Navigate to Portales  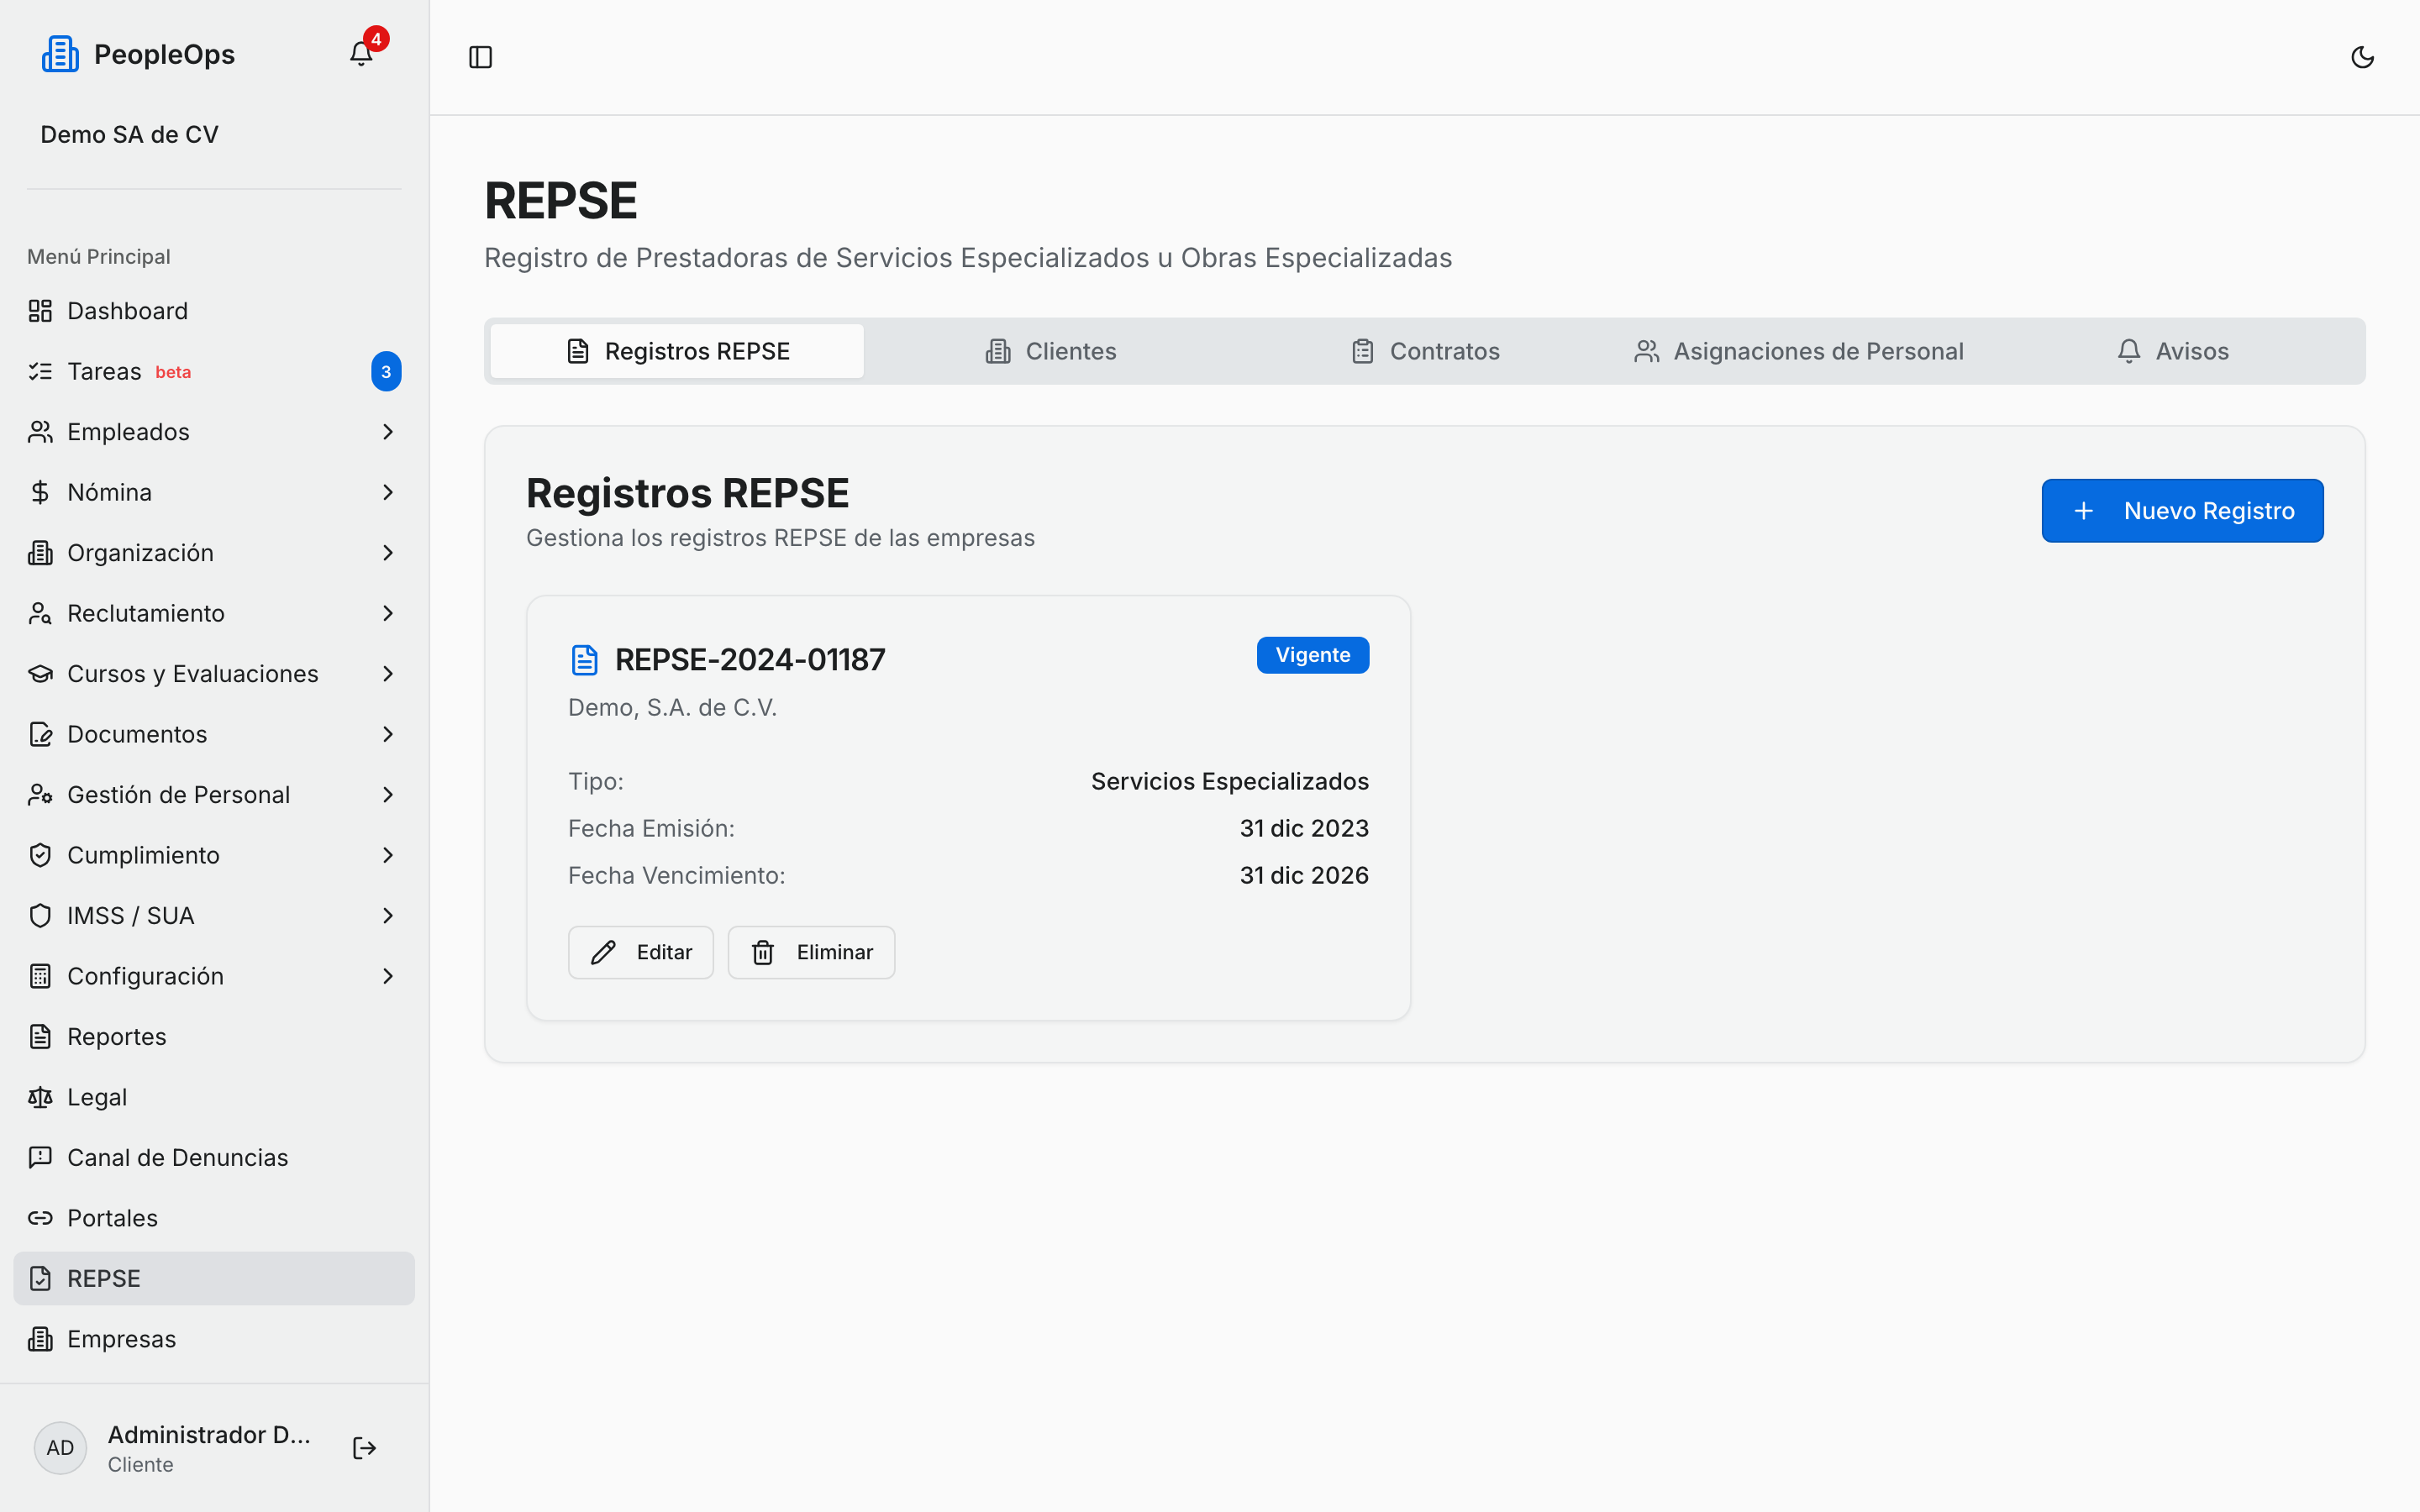(214, 1218)
